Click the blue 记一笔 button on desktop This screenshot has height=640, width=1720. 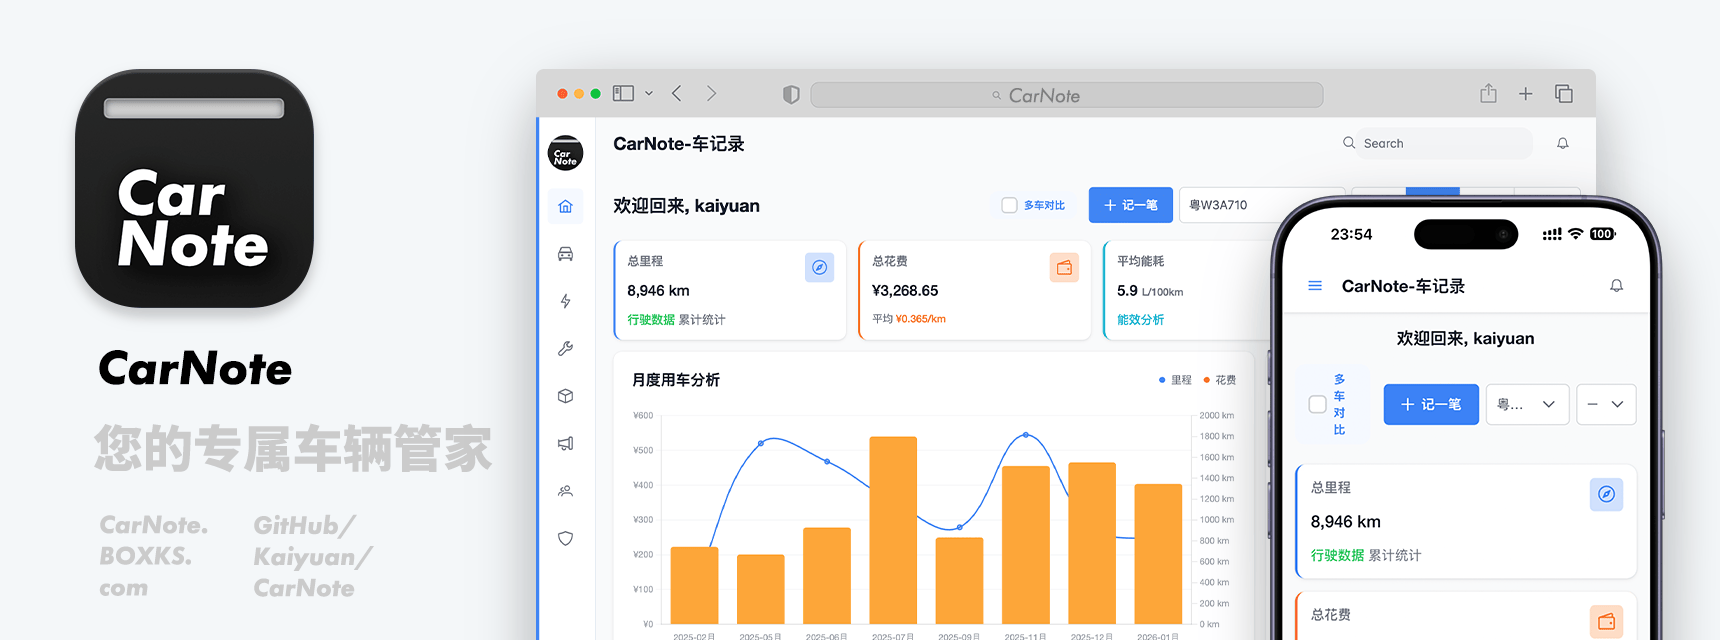coord(1130,205)
